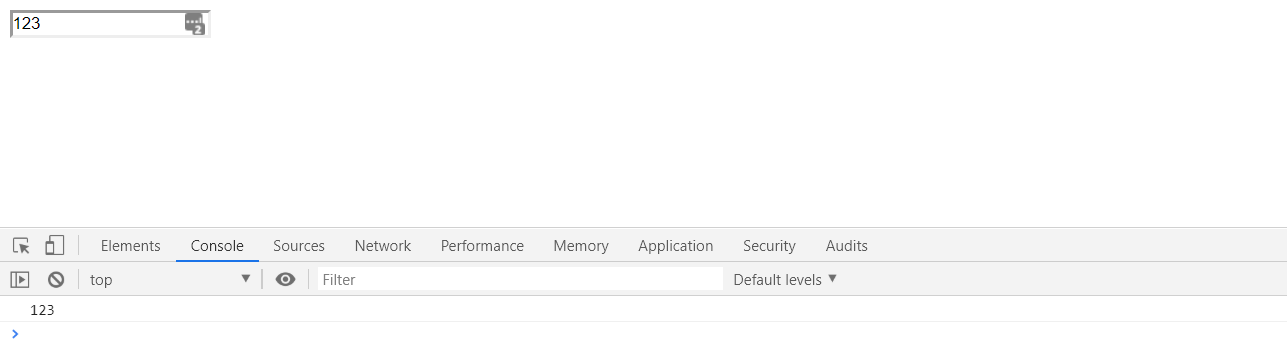Expand the Default levels dropdown
Viewport: 1287px width, 363px height.
785,279
